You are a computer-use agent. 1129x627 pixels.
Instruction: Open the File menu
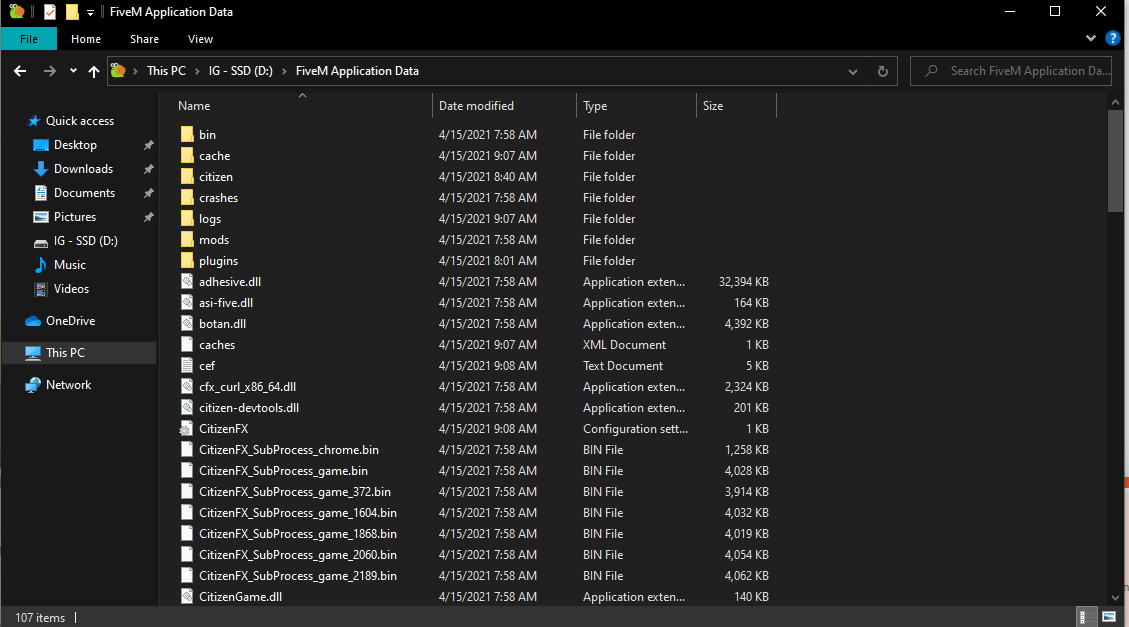(x=29, y=39)
